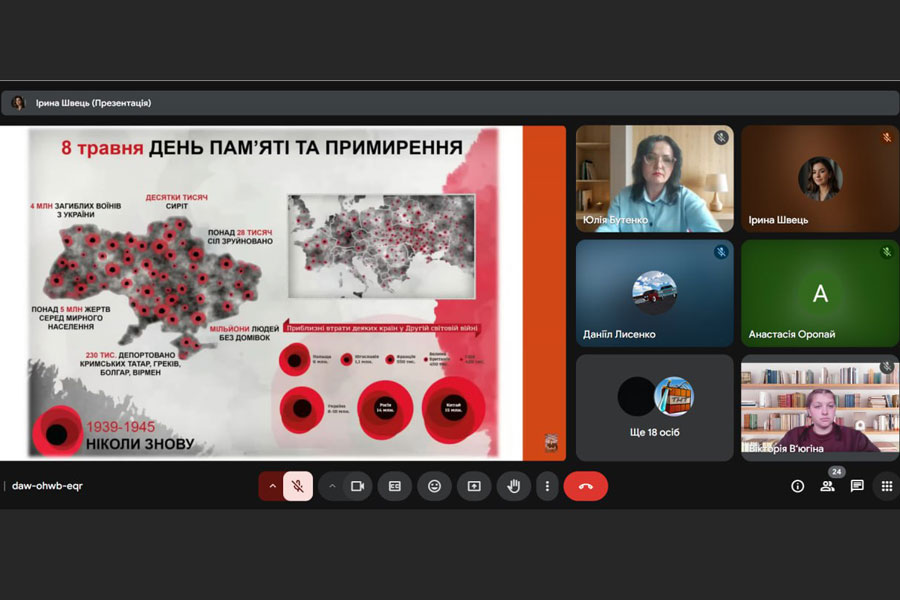Screen dimensions: 900x600
Task: Click presenter label Ірина Швець (Презентація)
Action: (94, 103)
